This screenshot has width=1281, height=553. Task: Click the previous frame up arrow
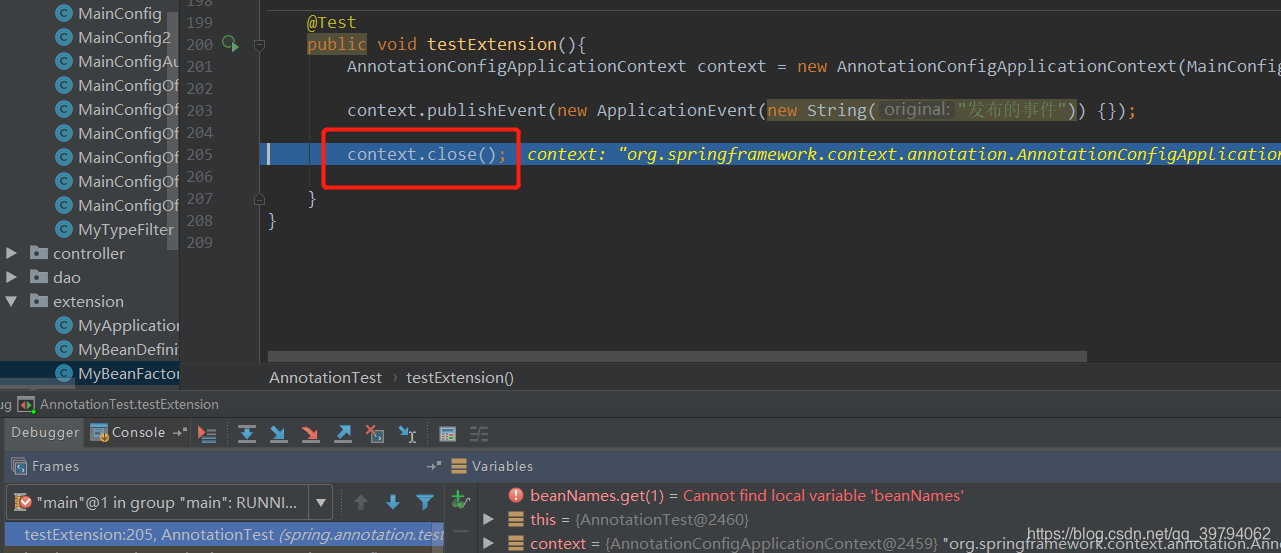click(x=361, y=502)
